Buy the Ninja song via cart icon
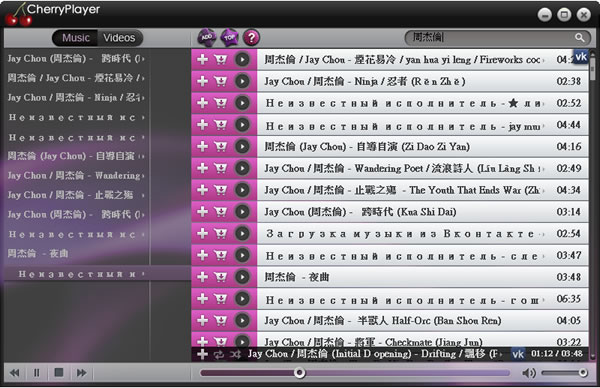The width and height of the screenshot is (600, 388). pyautogui.click(x=220, y=81)
